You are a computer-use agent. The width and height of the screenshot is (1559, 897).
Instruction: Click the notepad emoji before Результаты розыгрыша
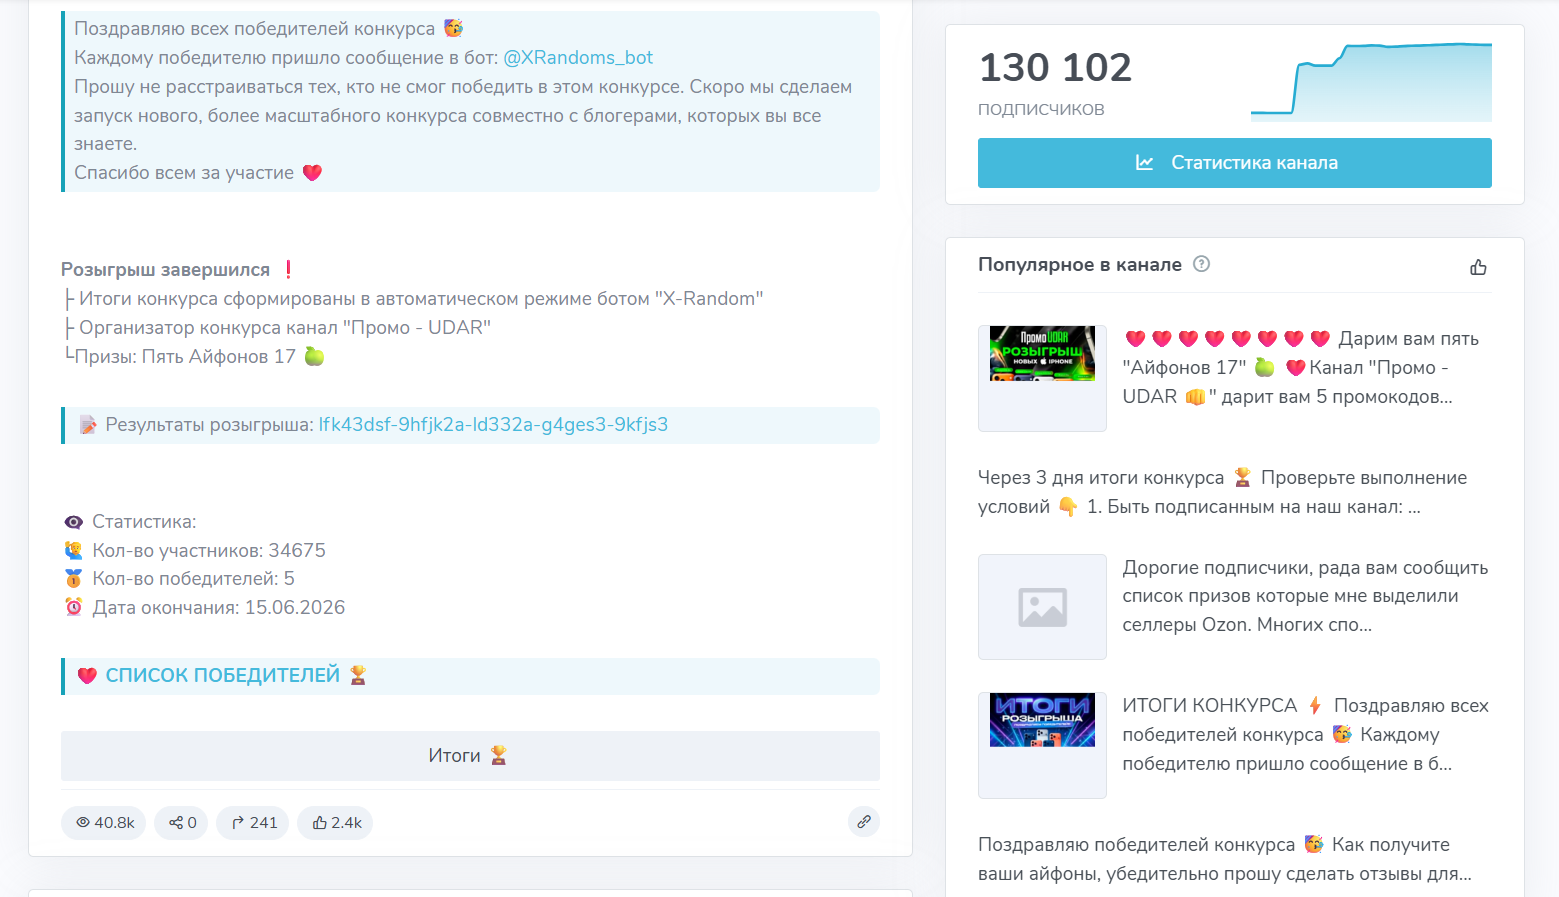87,425
